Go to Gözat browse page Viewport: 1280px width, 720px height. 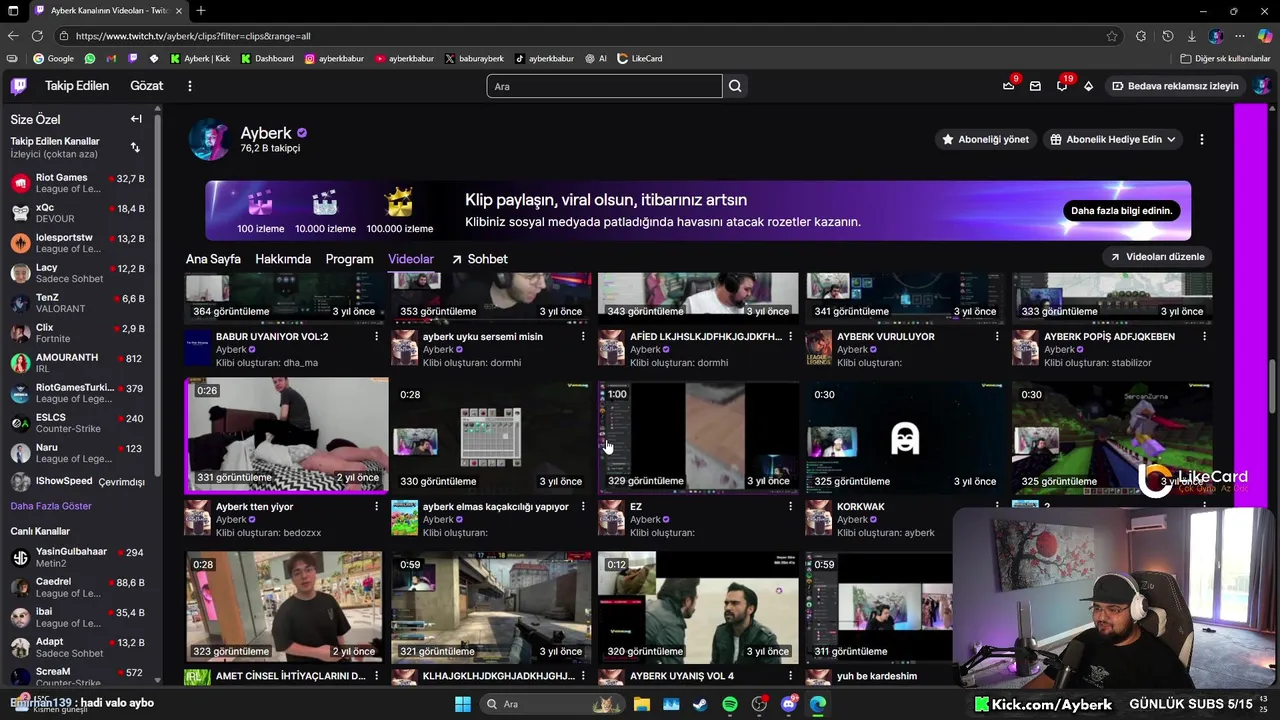click(x=146, y=86)
